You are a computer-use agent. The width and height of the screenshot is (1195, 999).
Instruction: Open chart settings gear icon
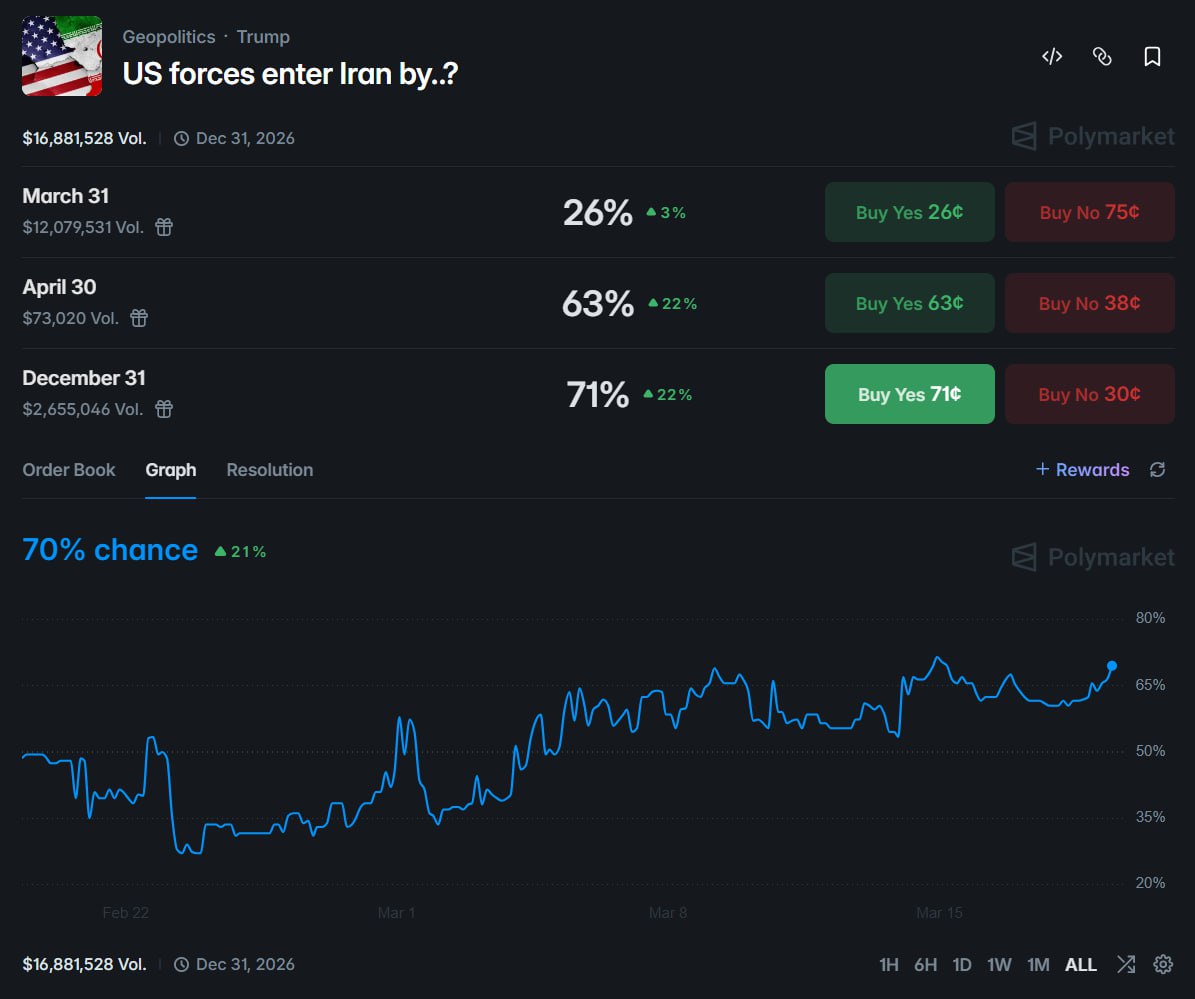point(1162,964)
